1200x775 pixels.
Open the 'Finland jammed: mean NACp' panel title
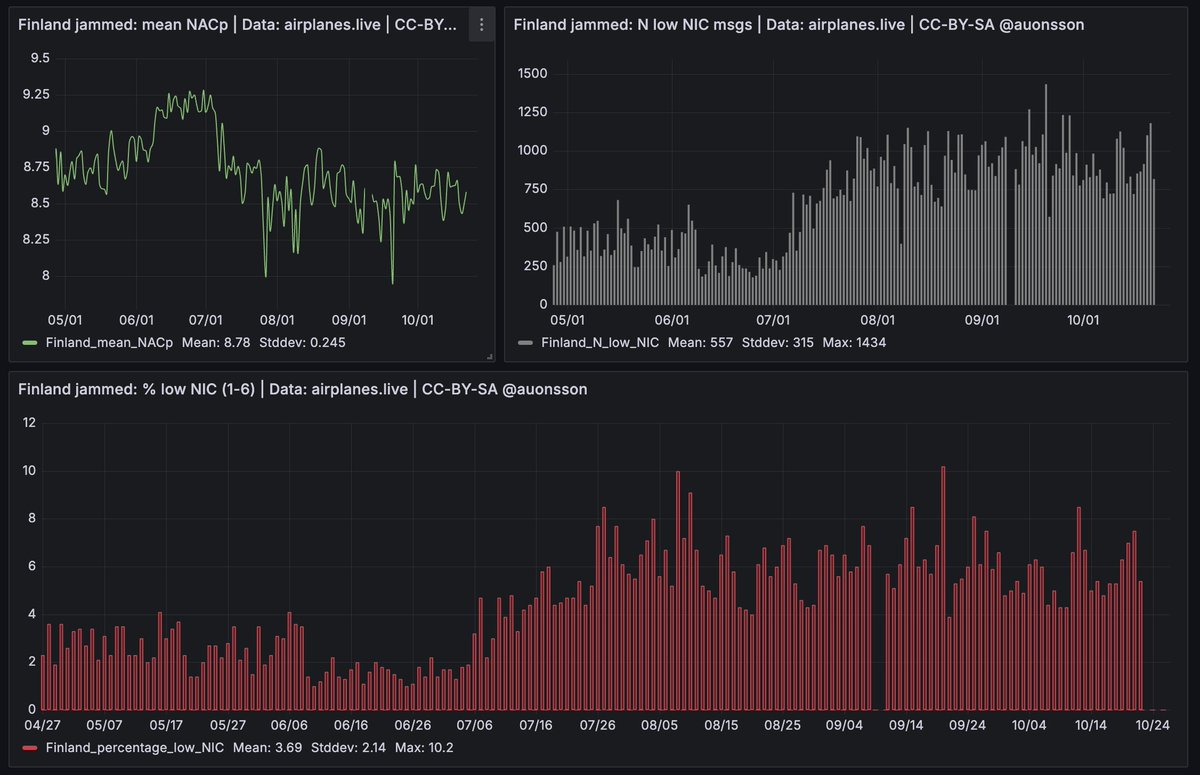click(239, 25)
